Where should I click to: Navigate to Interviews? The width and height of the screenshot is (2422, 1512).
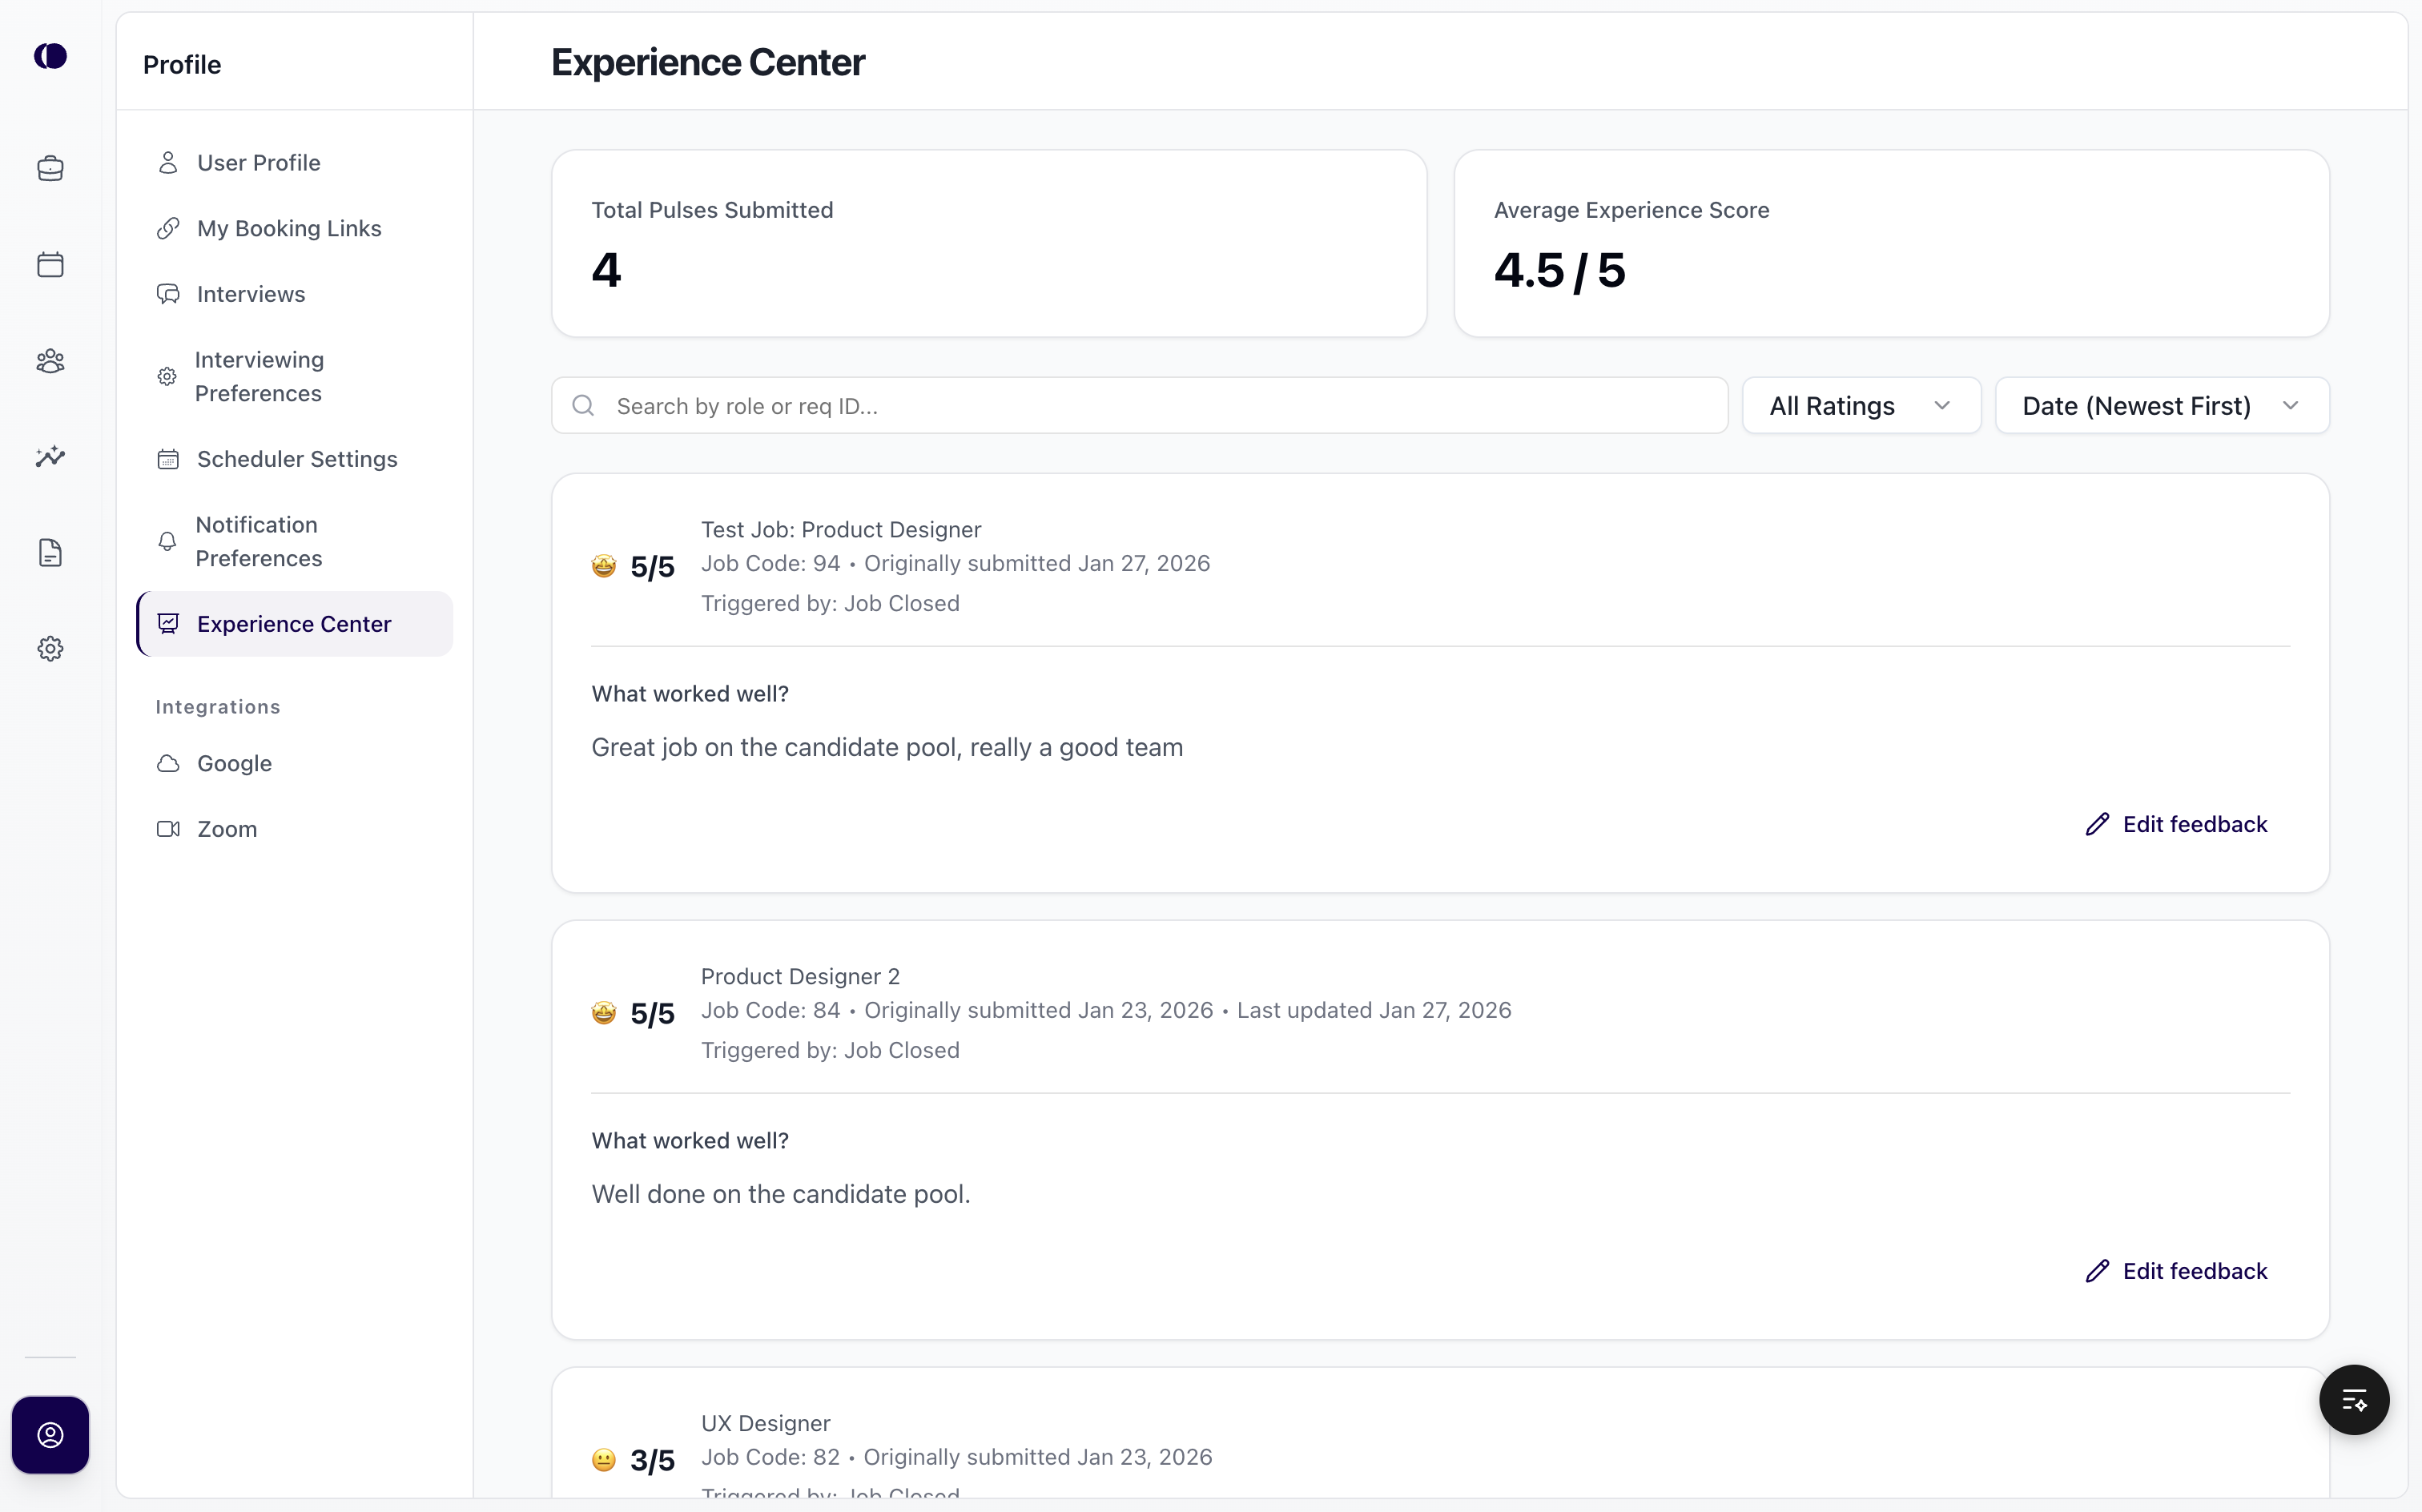click(x=294, y=294)
